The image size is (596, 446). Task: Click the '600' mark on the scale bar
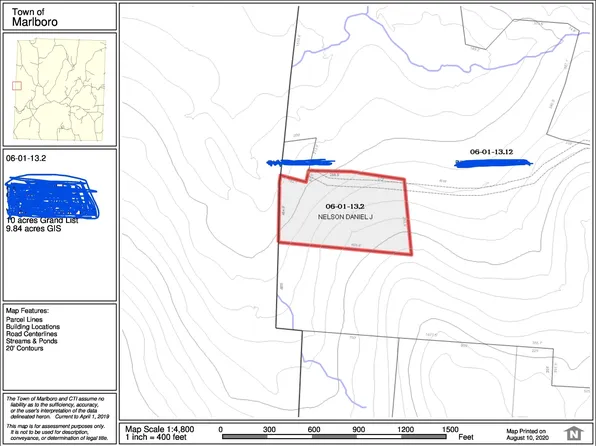pos(314,429)
